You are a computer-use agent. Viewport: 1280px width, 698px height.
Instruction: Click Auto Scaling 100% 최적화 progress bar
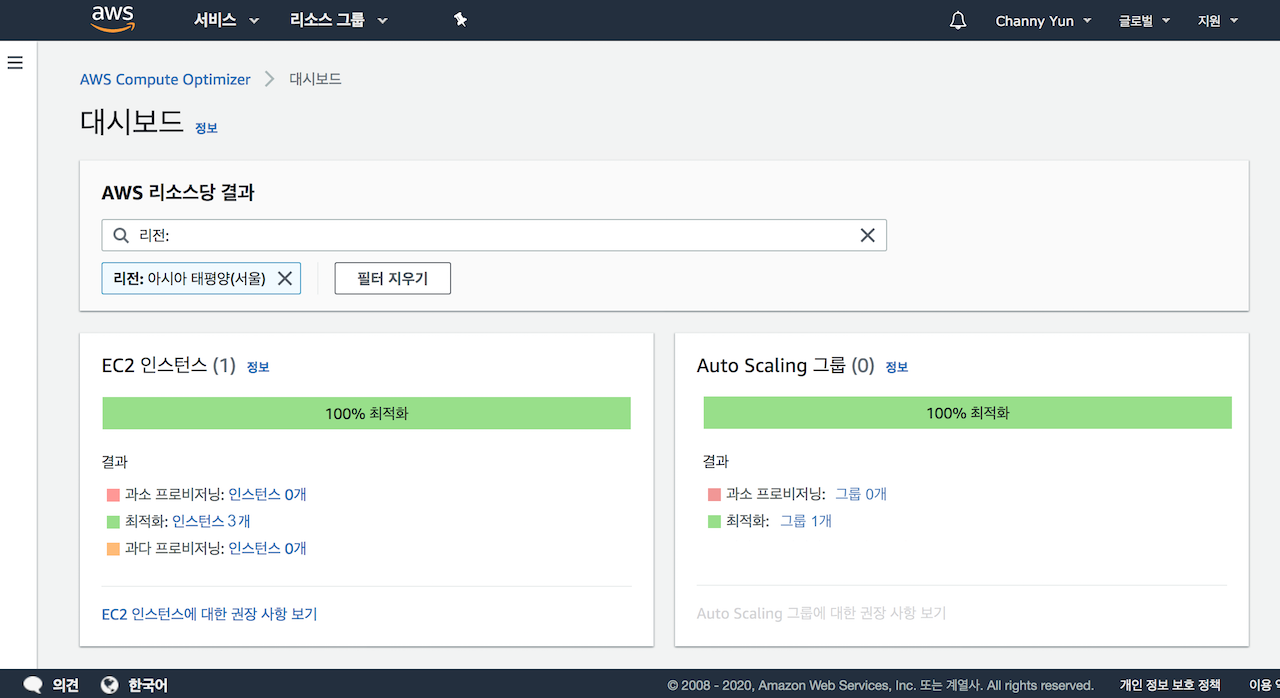click(967, 413)
